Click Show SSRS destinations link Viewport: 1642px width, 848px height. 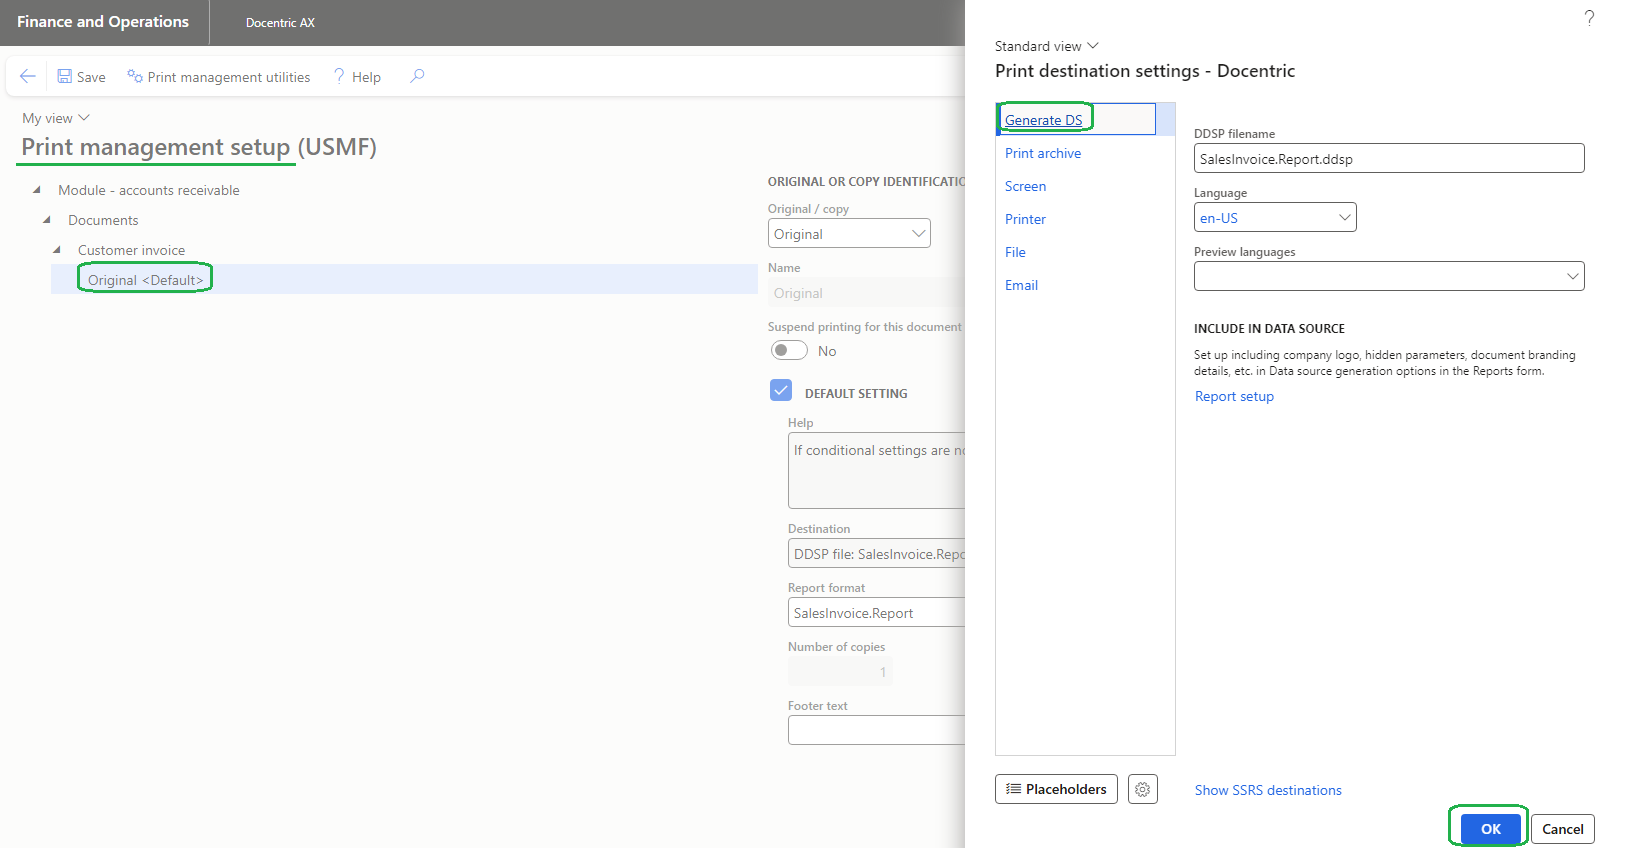(x=1268, y=790)
